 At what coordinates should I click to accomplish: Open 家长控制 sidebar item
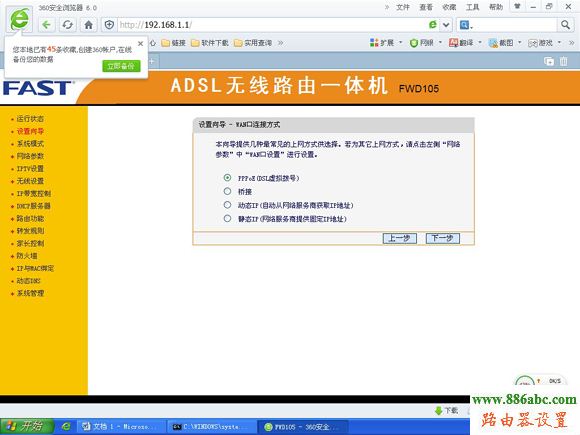pos(30,243)
